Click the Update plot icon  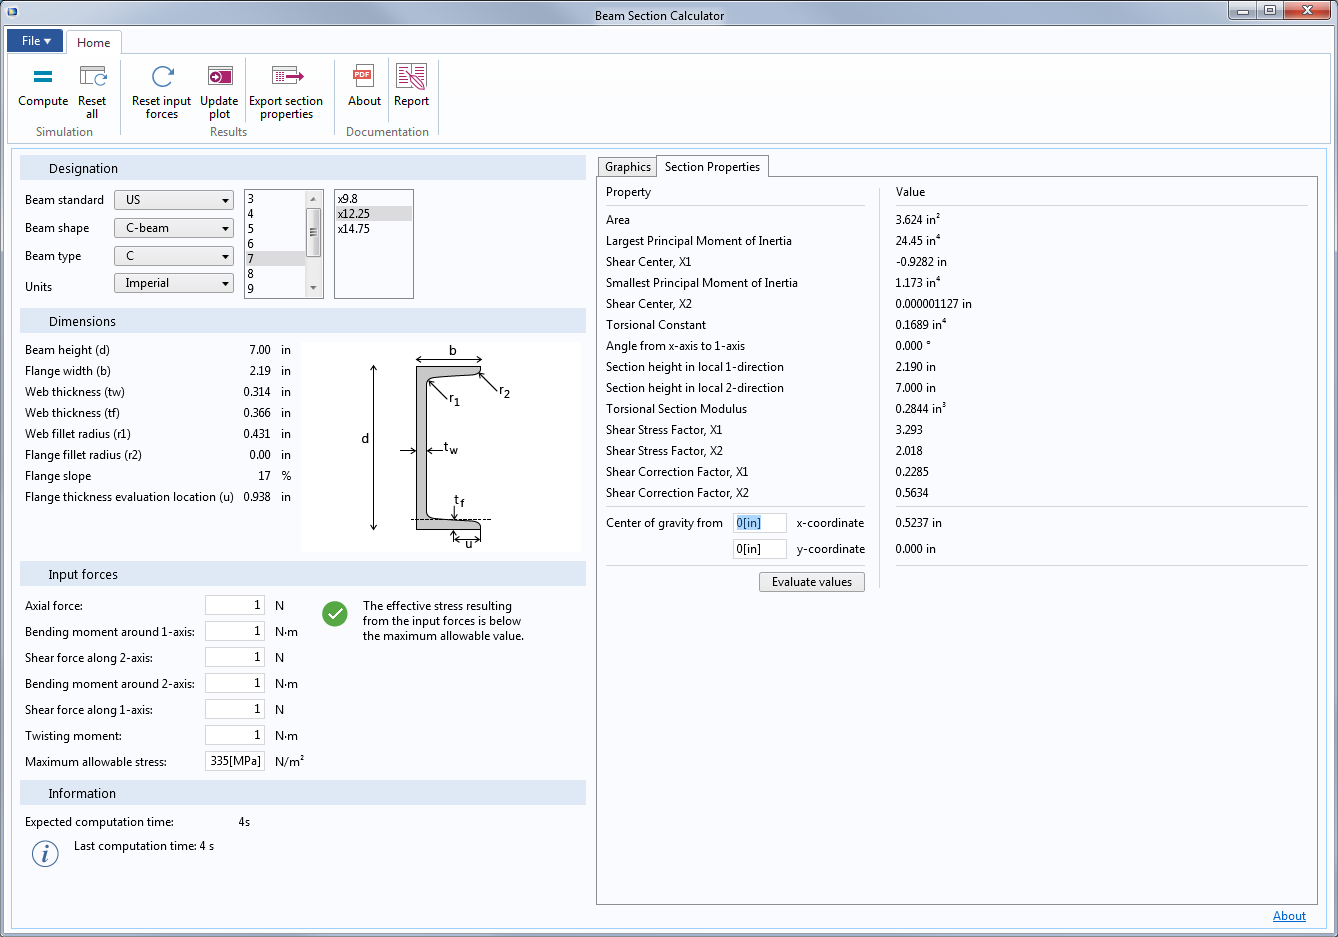pyautogui.click(x=219, y=77)
